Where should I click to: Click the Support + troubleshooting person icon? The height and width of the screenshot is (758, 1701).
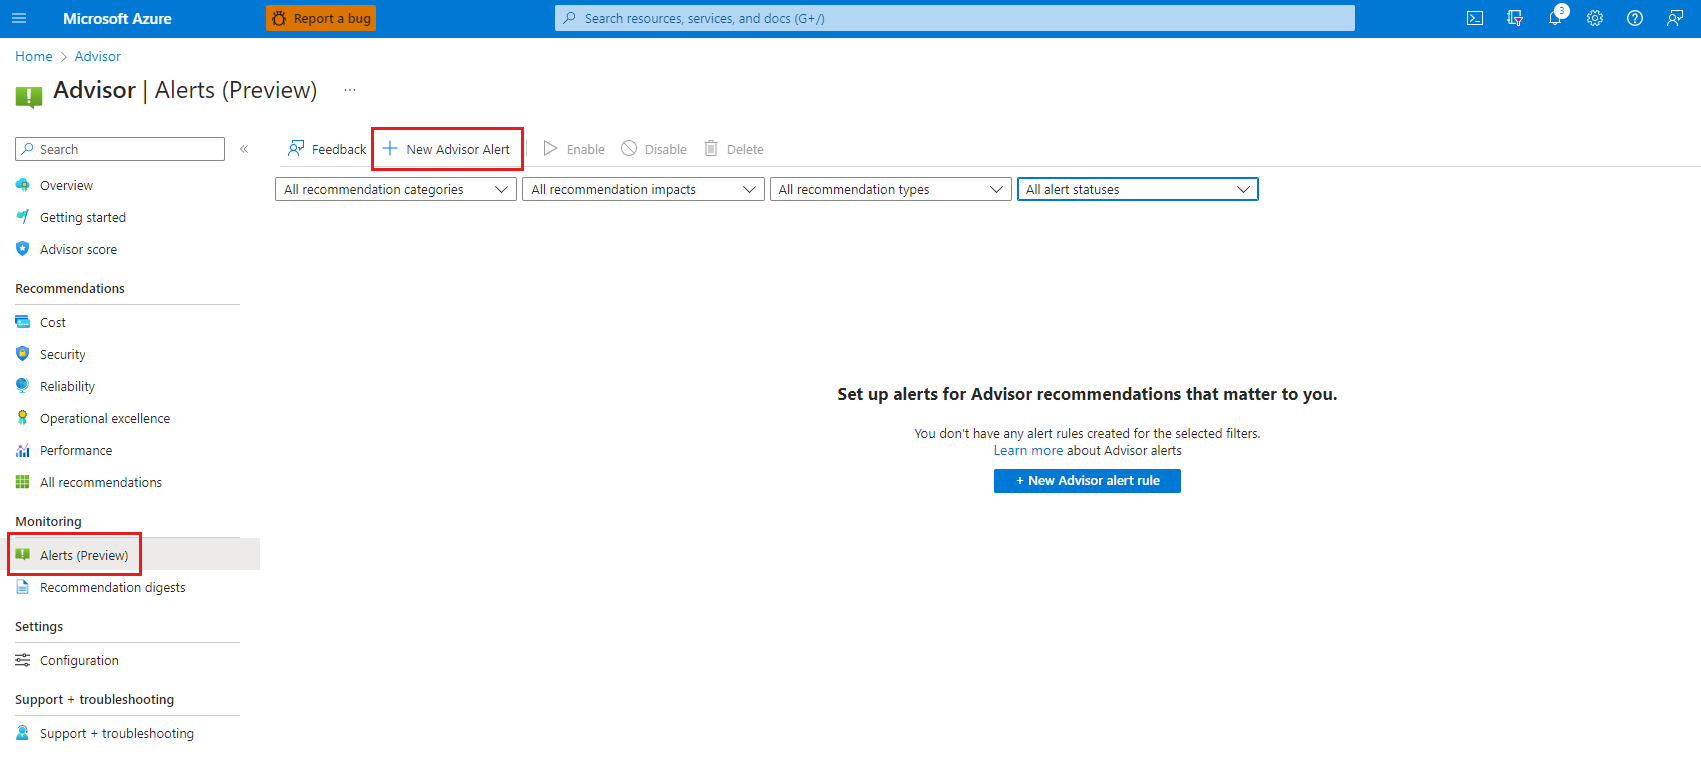coord(23,733)
